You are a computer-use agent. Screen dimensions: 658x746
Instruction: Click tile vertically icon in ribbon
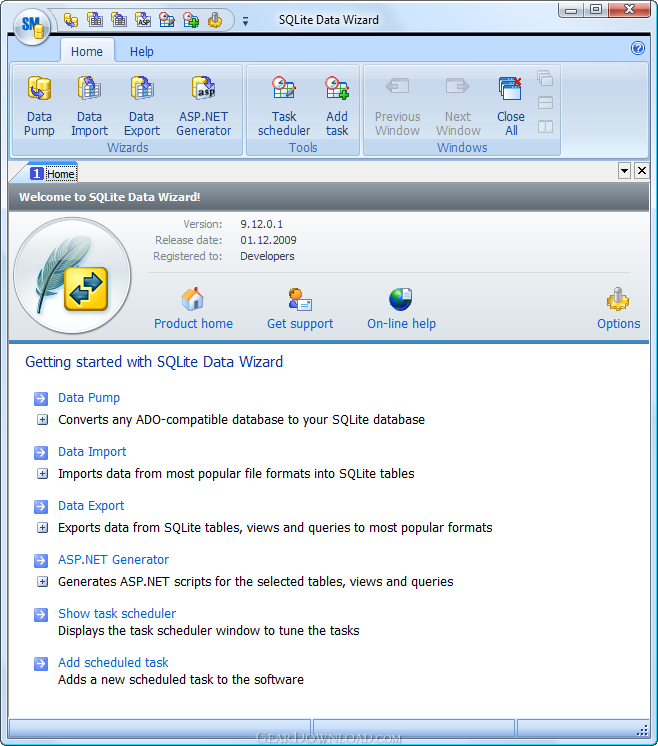pyautogui.click(x=545, y=127)
